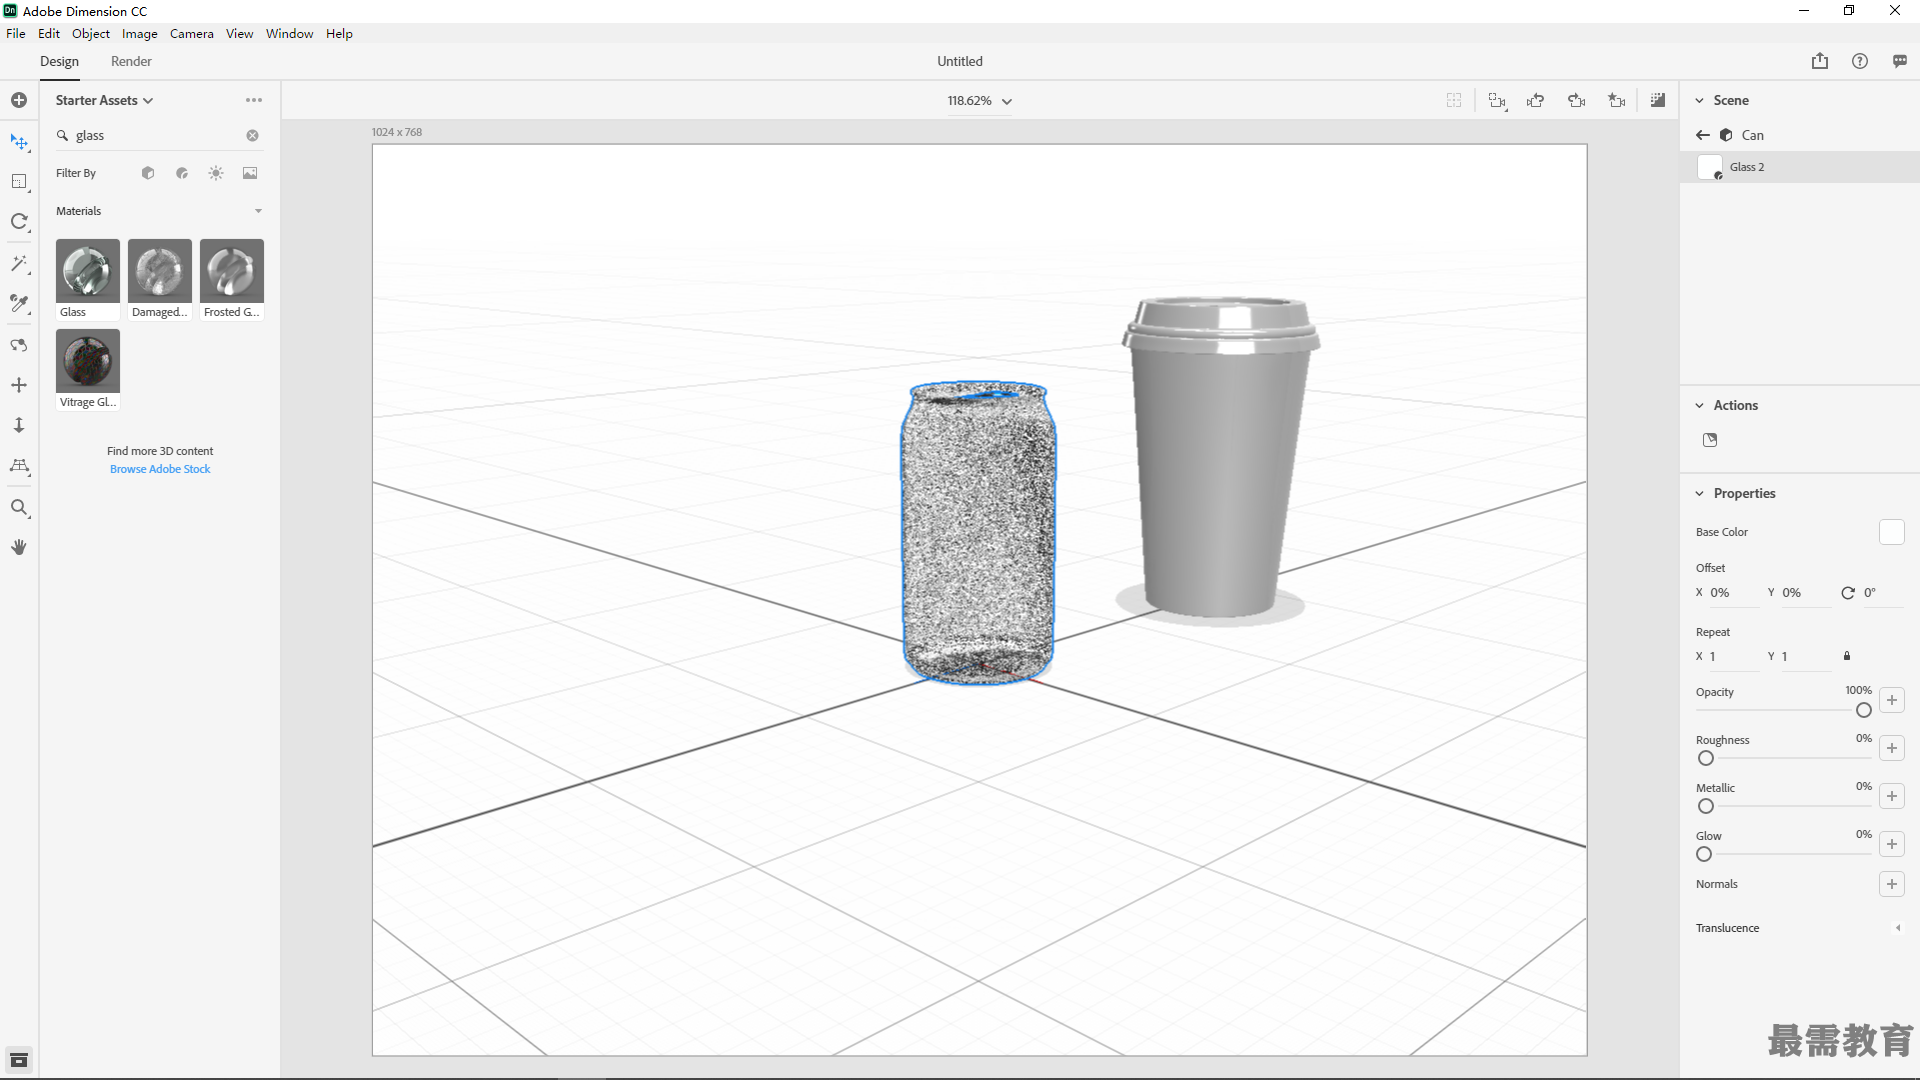Open the Camera menu
Screen dimensions: 1920x1080
pyautogui.click(x=192, y=33)
